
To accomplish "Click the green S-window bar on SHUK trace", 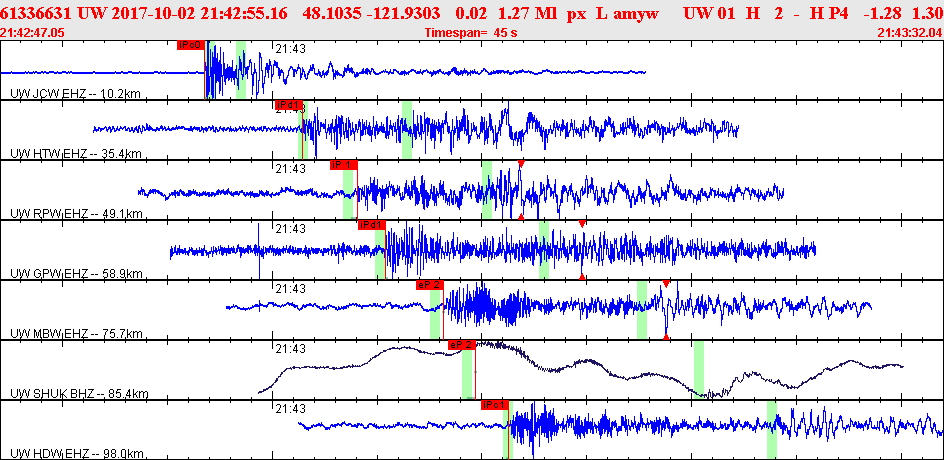I will click(699, 370).
